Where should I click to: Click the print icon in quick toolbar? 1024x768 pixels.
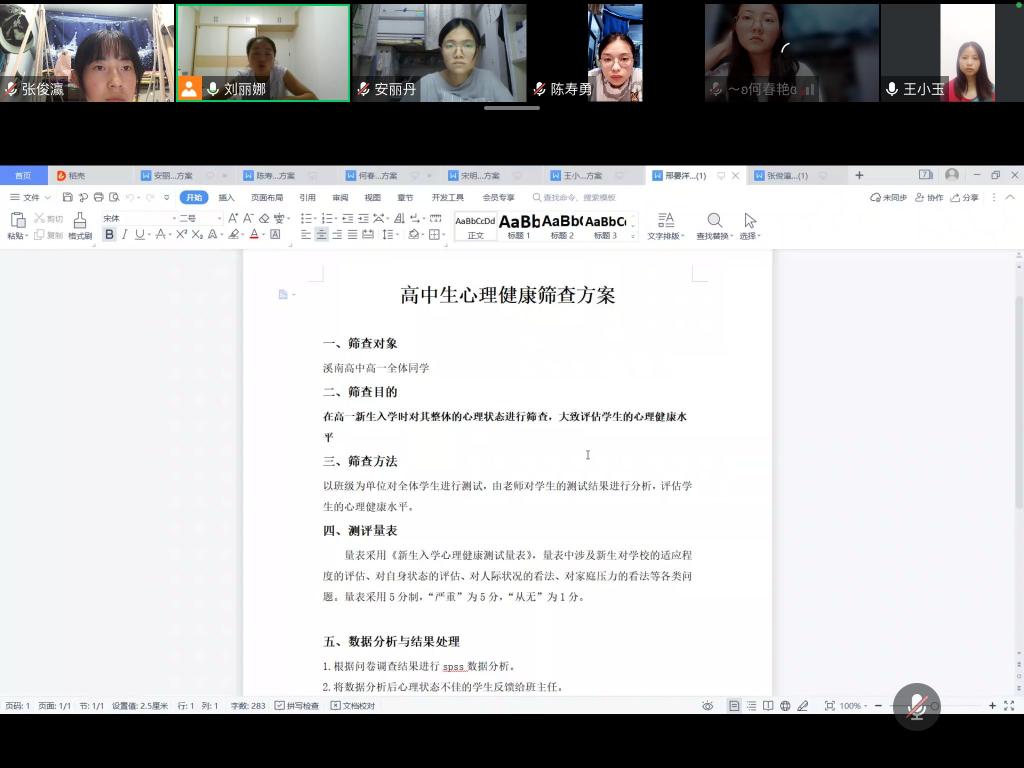pyautogui.click(x=98, y=198)
